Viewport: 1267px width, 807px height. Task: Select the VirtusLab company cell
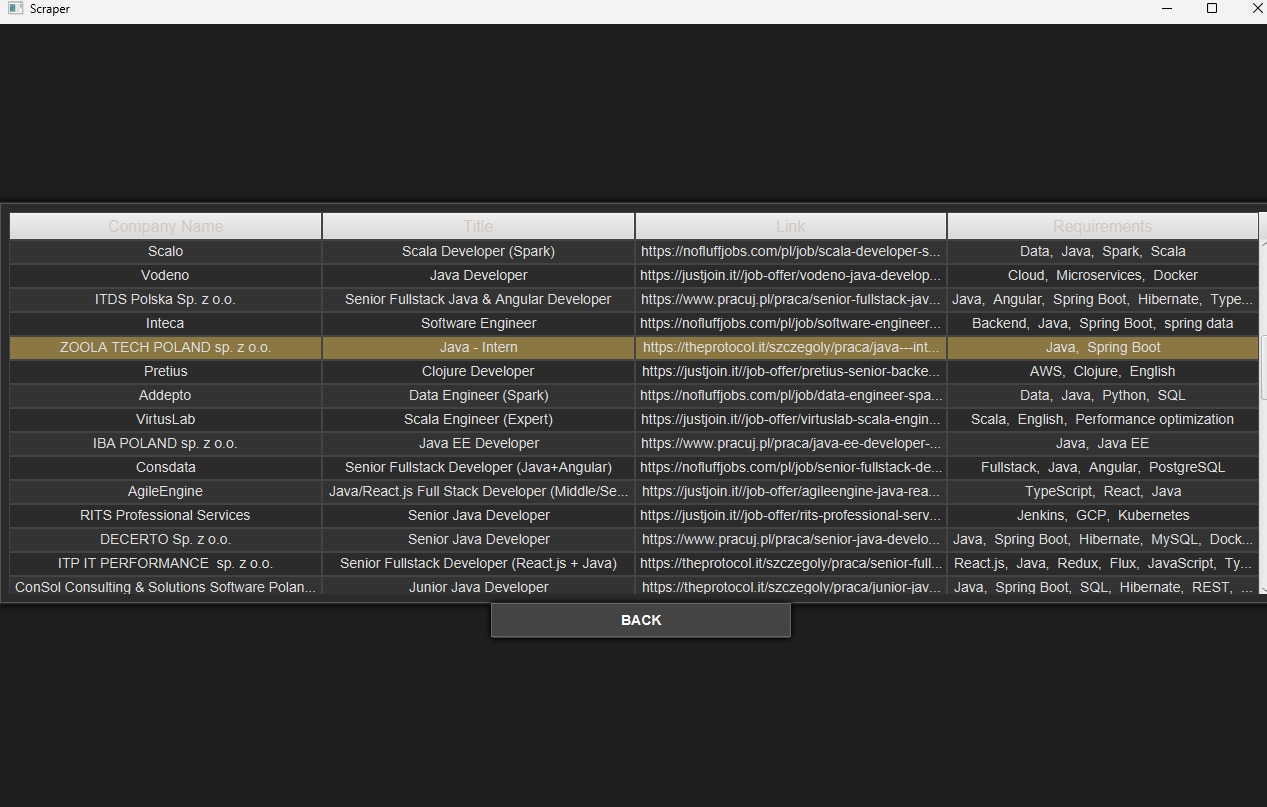166,419
